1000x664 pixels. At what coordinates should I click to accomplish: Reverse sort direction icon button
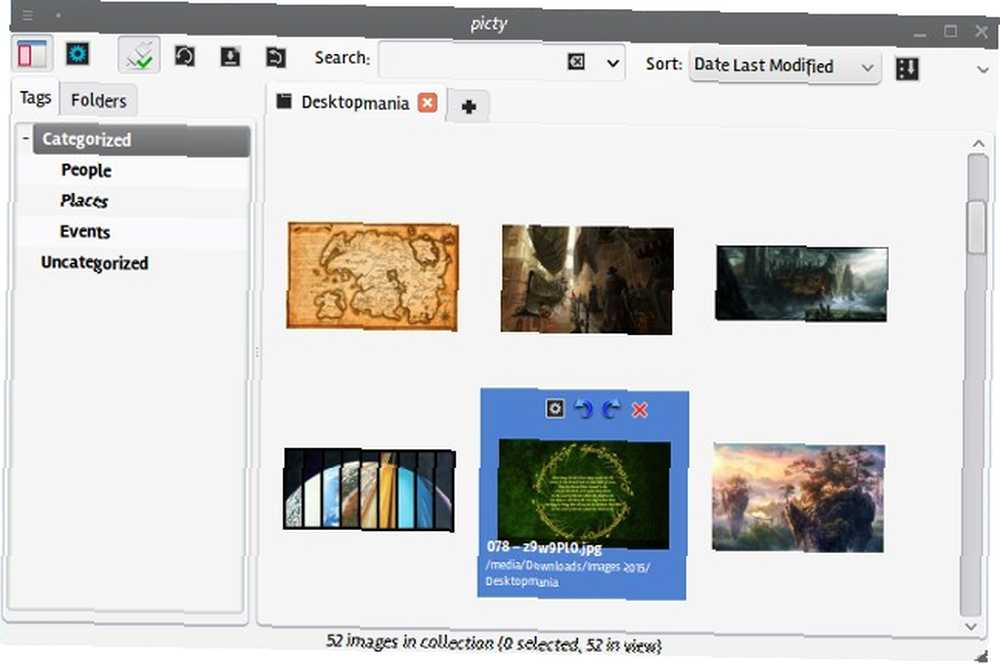(907, 68)
